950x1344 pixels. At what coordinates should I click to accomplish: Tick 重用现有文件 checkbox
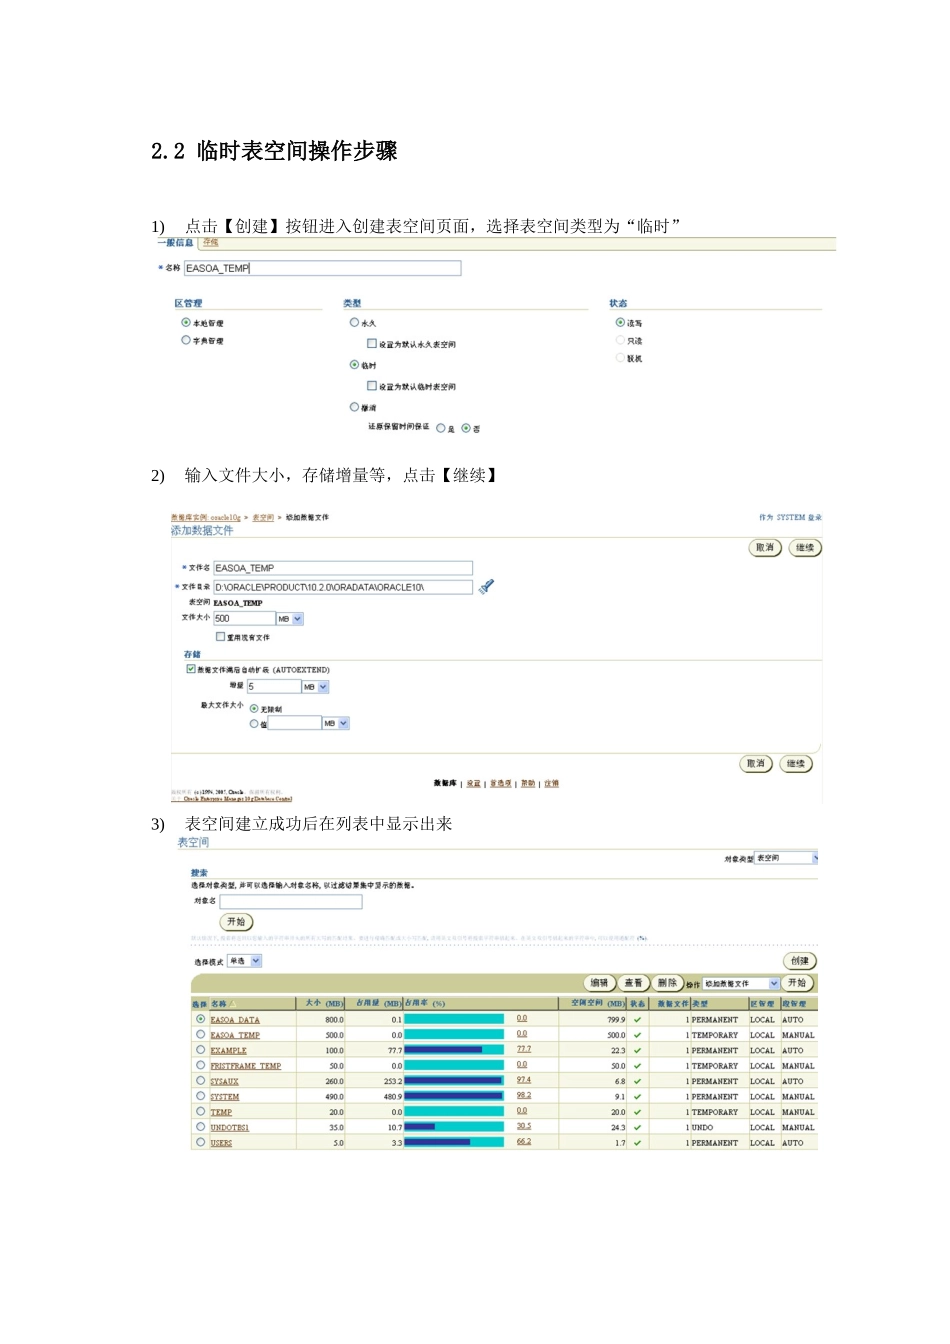click(221, 637)
